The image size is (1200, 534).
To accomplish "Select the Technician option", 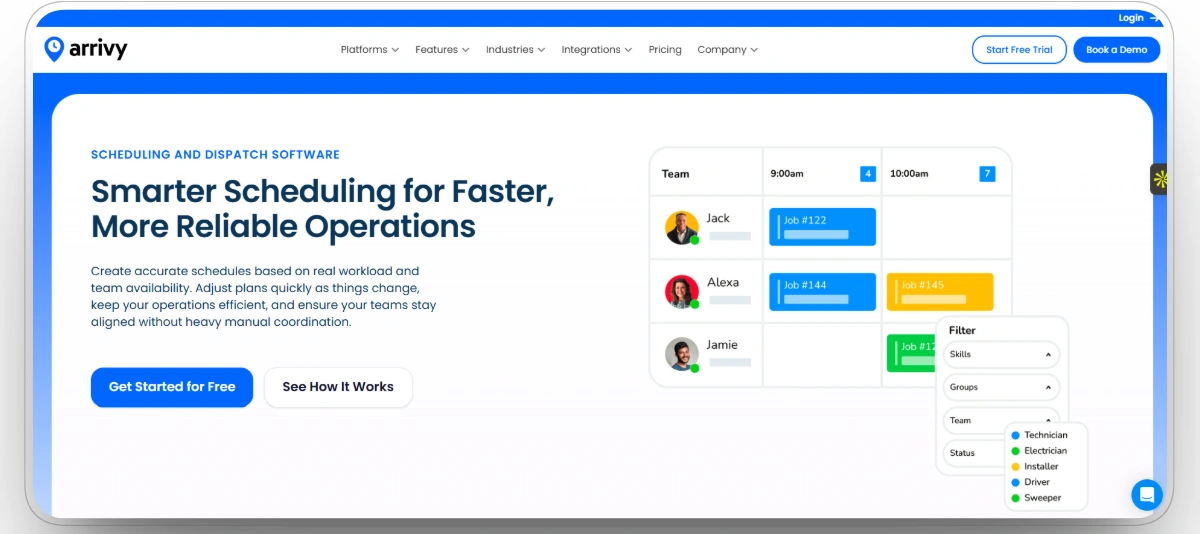I will (x=1039, y=435).
